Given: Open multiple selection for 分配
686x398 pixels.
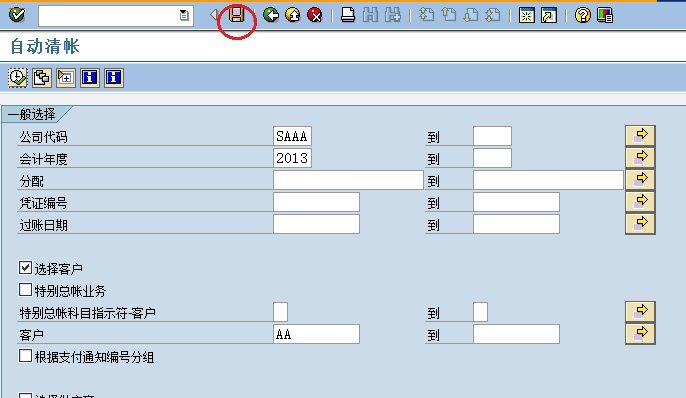Looking at the screenshot, I should pyautogui.click(x=640, y=179).
